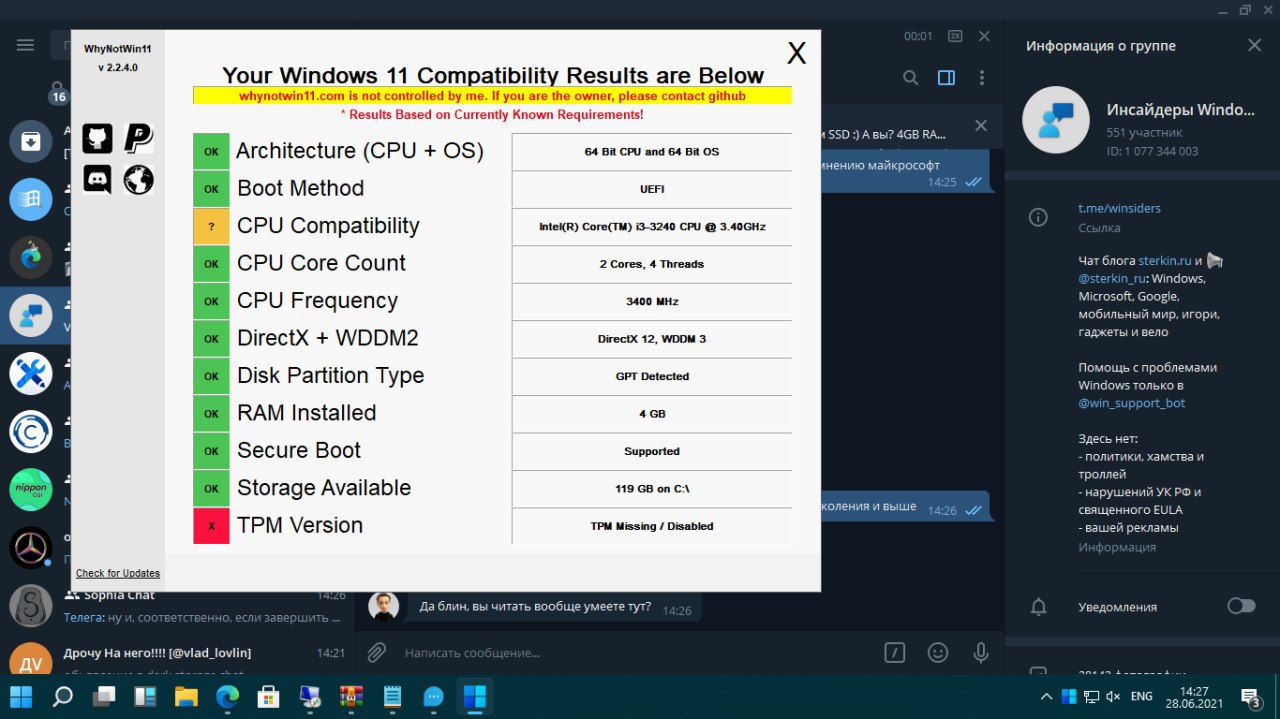Launch Microsoft Edge from the taskbar
Viewport: 1280px width, 719px height.
(227, 696)
